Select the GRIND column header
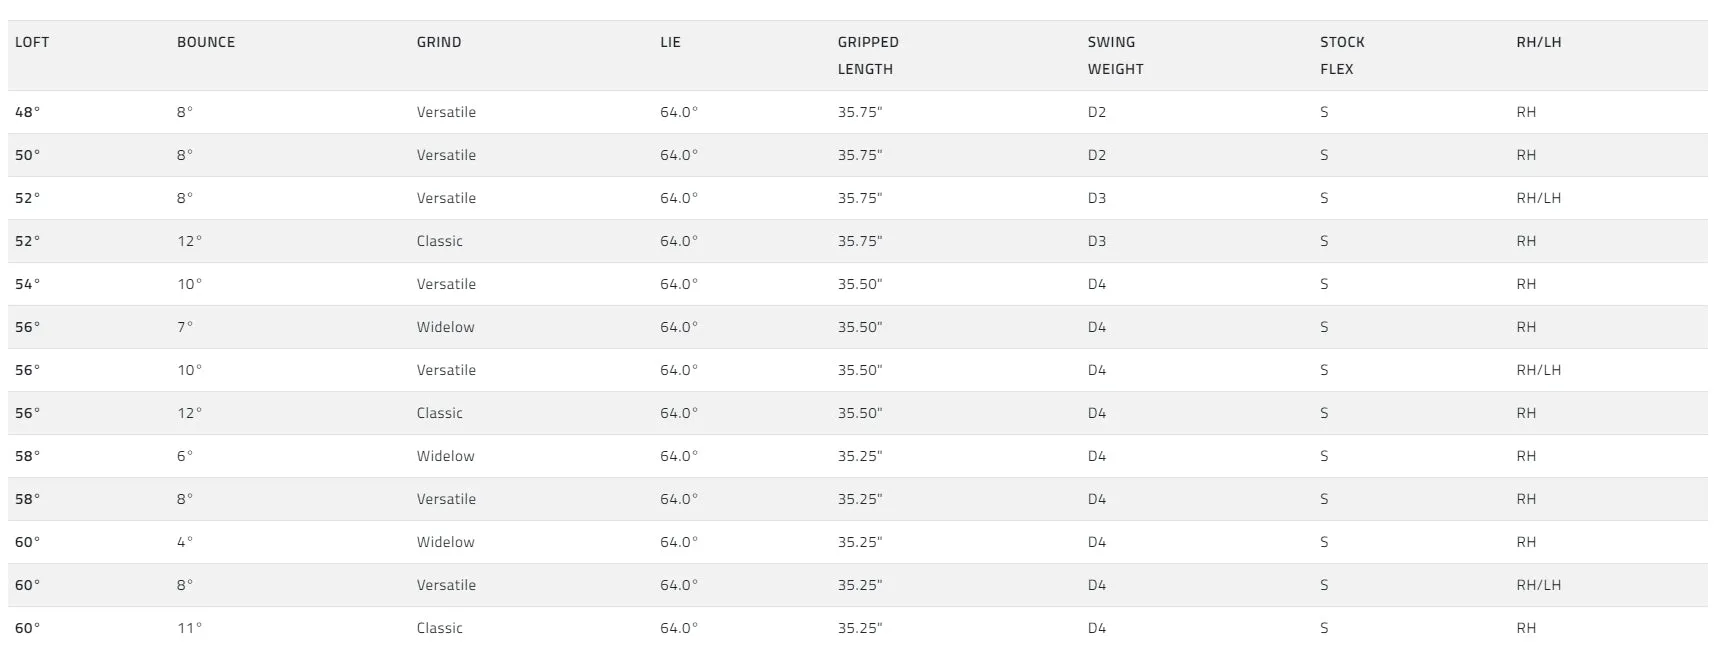The image size is (1714, 660). click(x=439, y=42)
